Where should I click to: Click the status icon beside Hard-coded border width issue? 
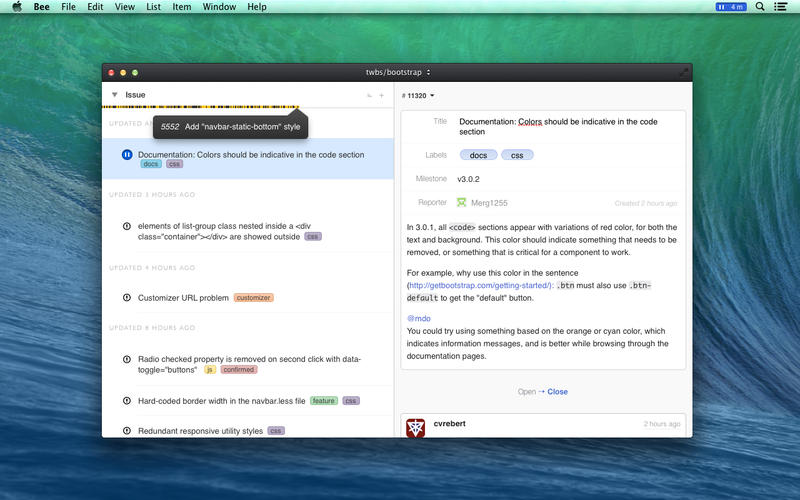tap(127, 401)
